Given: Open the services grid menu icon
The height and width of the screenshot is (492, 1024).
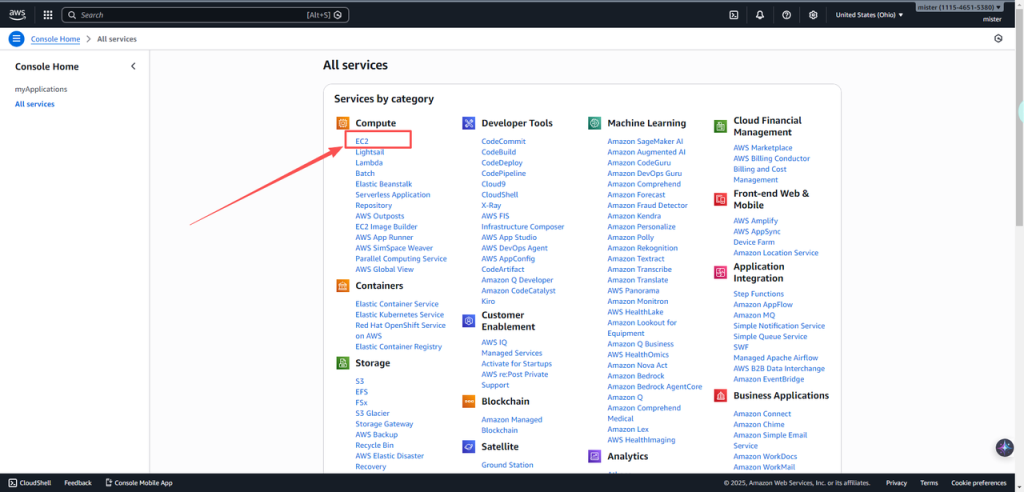Looking at the screenshot, I should pos(48,15).
